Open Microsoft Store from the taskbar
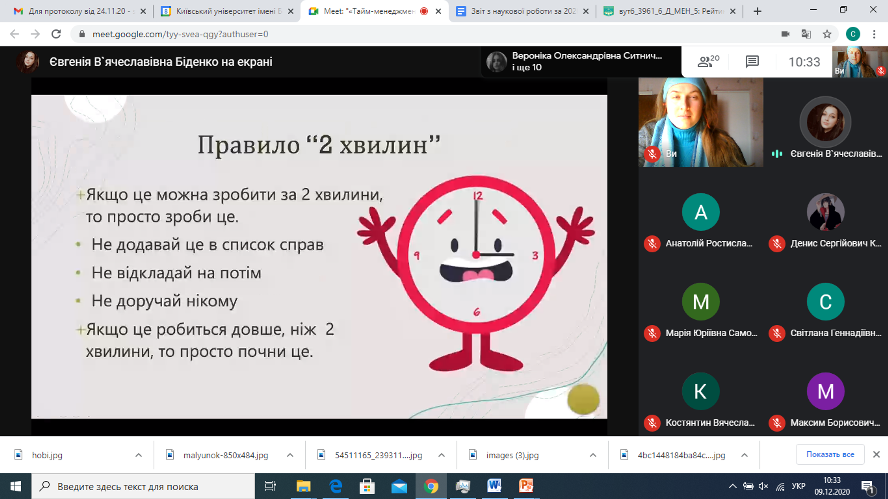The image size is (888, 499). 367,486
